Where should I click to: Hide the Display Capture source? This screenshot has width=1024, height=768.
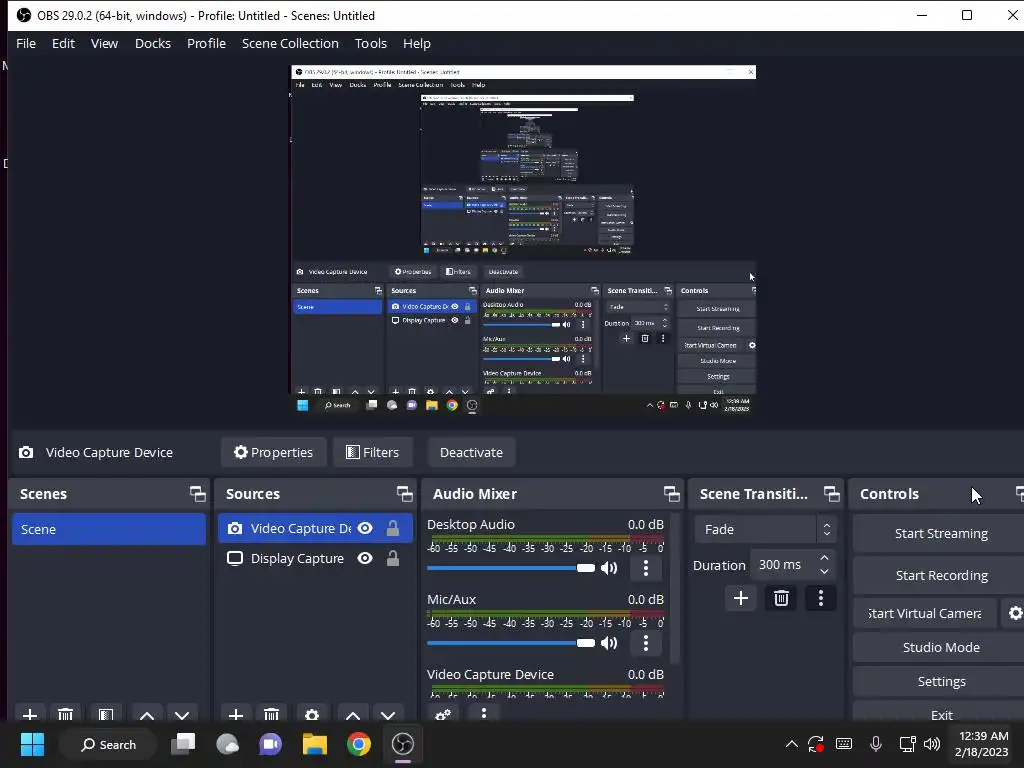click(x=365, y=558)
